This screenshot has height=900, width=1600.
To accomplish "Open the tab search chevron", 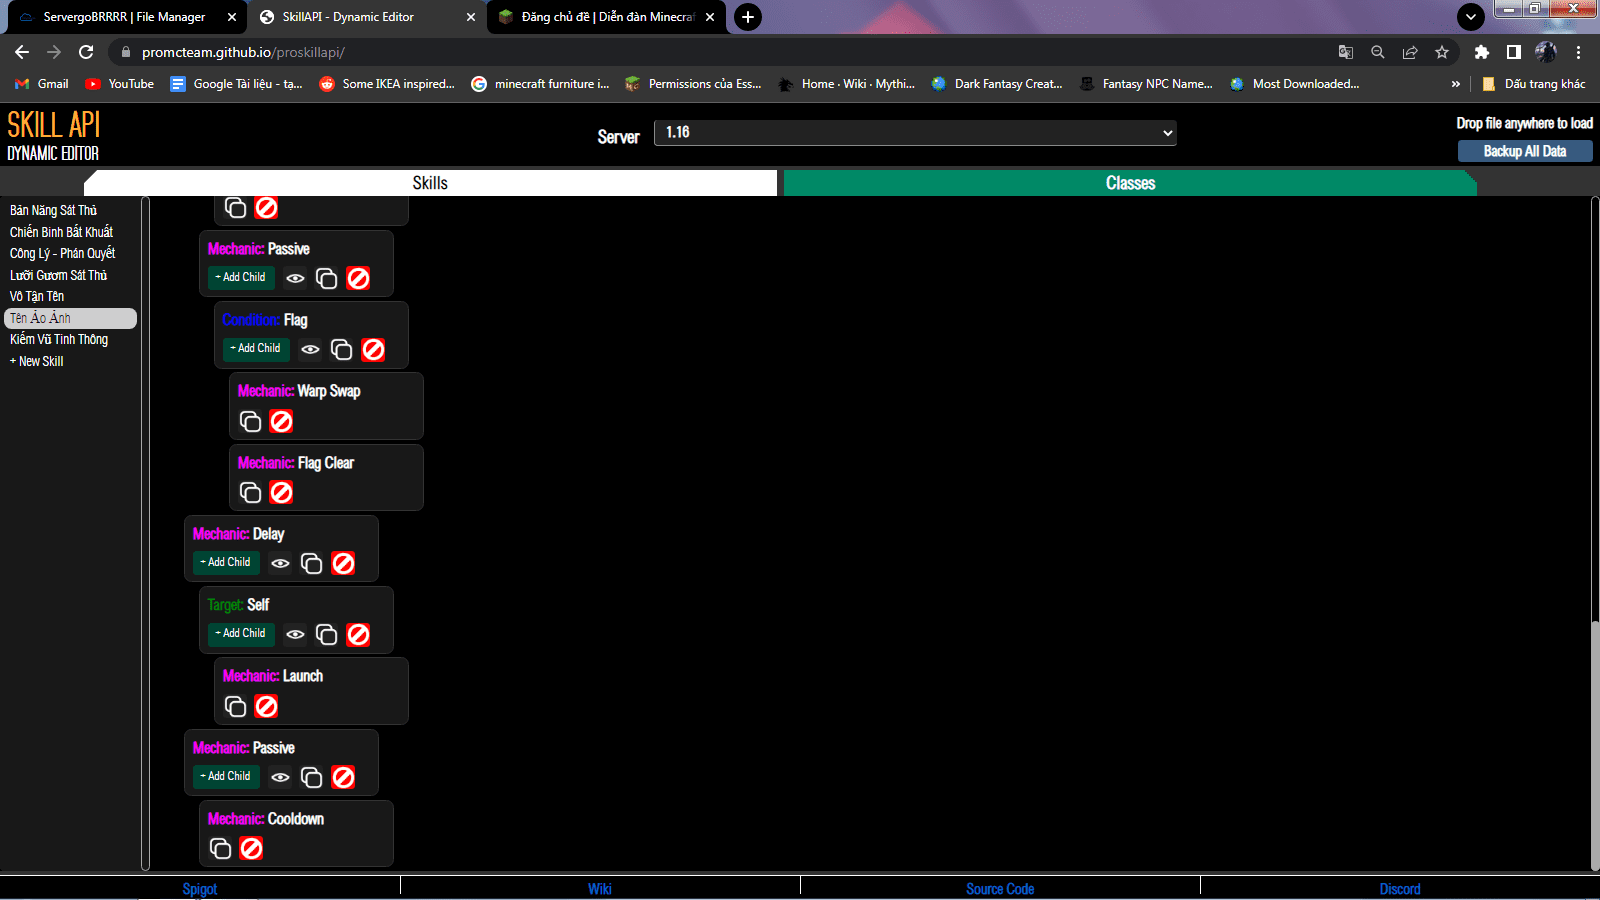I will (1471, 17).
